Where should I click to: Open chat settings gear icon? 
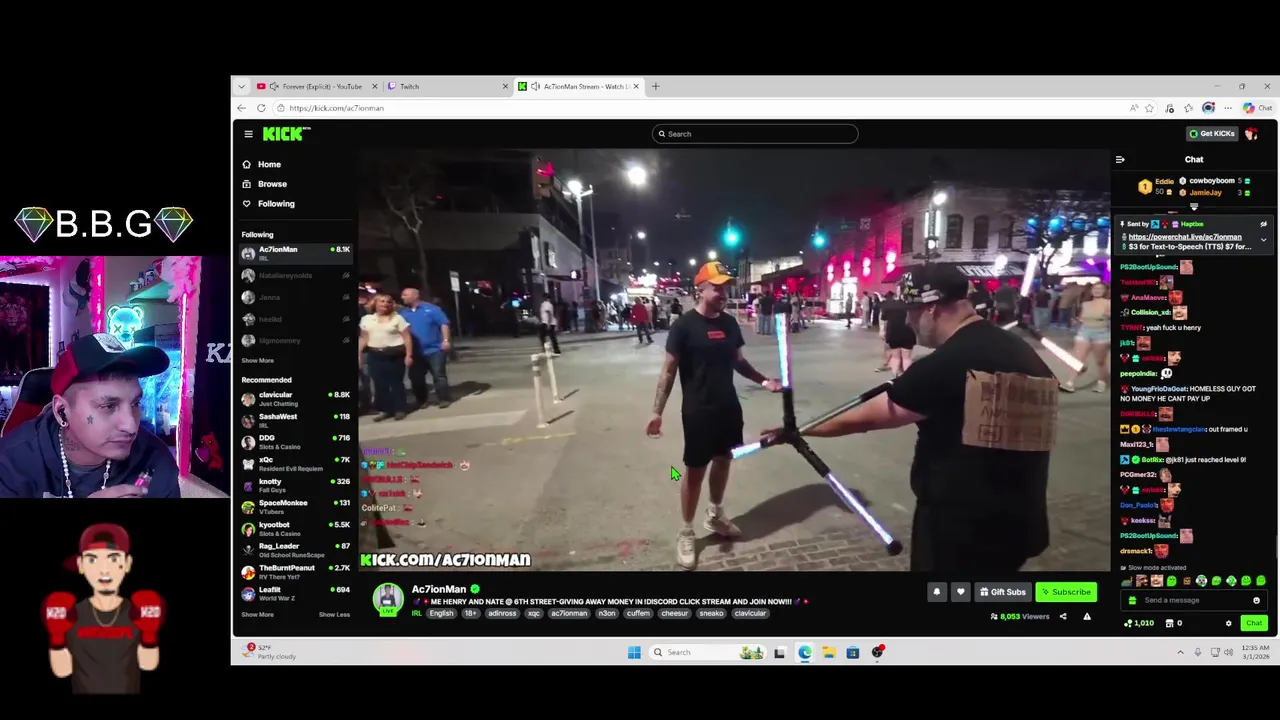click(1229, 623)
